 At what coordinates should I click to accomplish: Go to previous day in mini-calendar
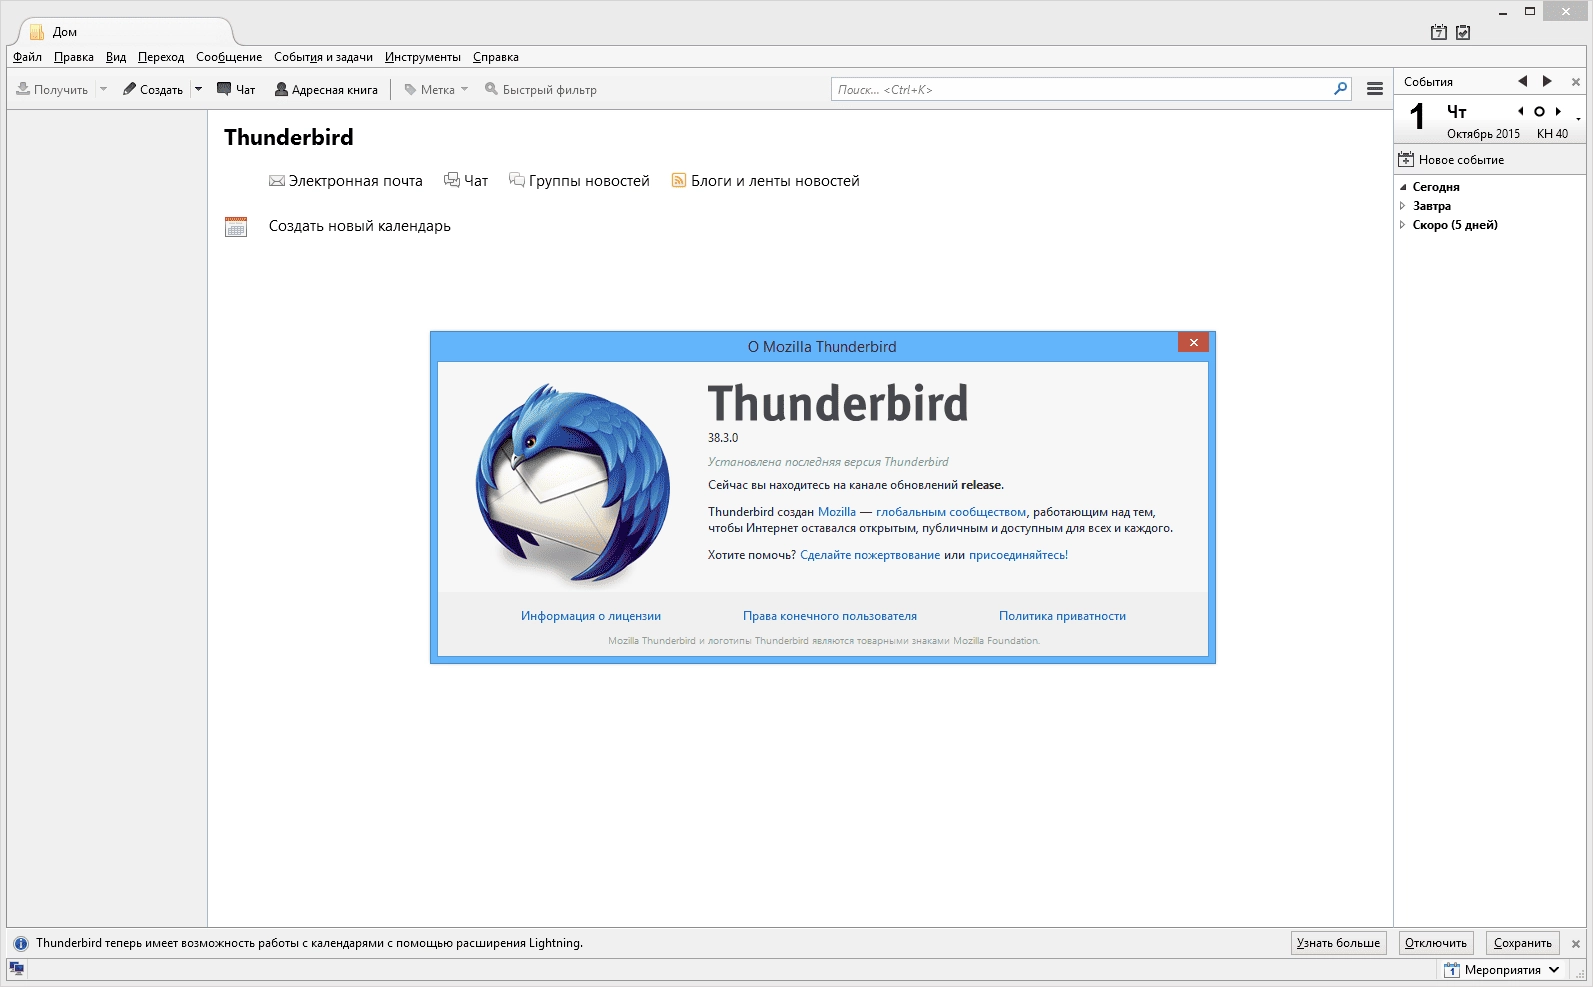coord(1521,111)
